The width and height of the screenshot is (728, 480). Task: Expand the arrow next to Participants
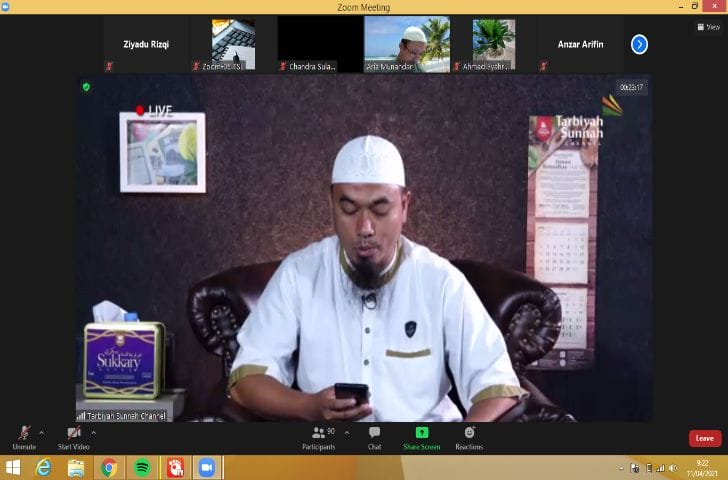(347, 433)
